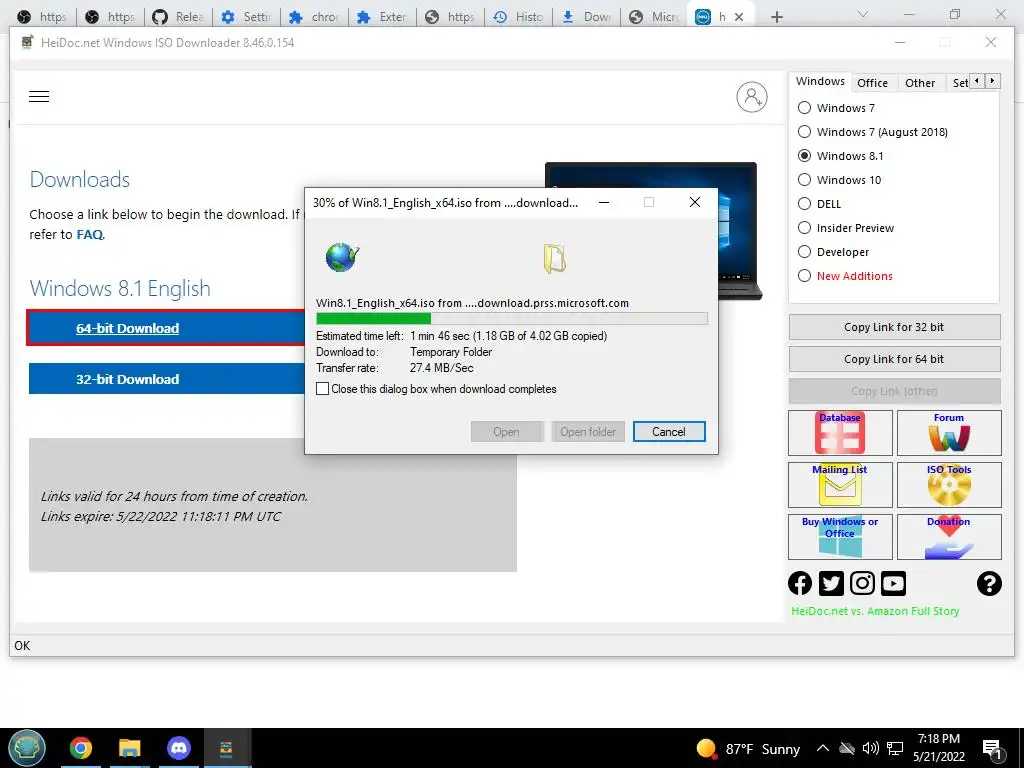1024x768 pixels.
Task: Visit the HeiDoc YouTube channel icon
Action: (893, 583)
